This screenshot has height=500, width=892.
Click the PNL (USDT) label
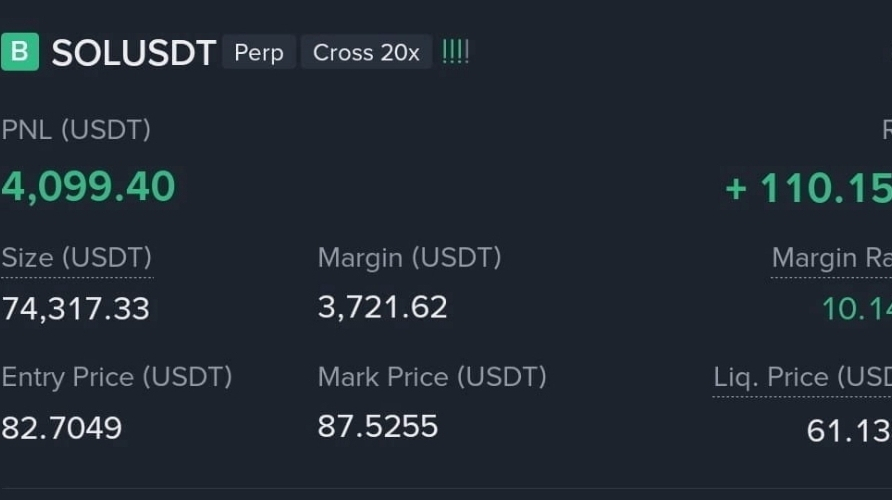click(x=76, y=130)
